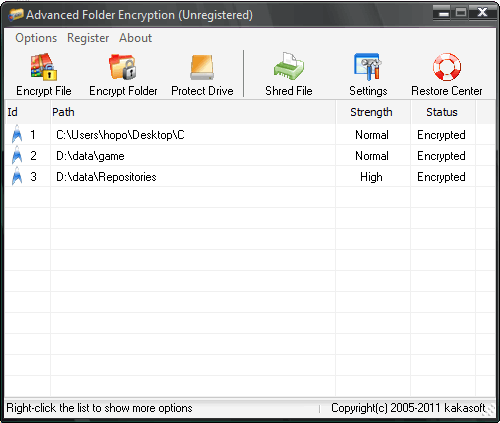Click the Encrypt File toolbar icon
The image size is (500, 423).
[x=44, y=67]
